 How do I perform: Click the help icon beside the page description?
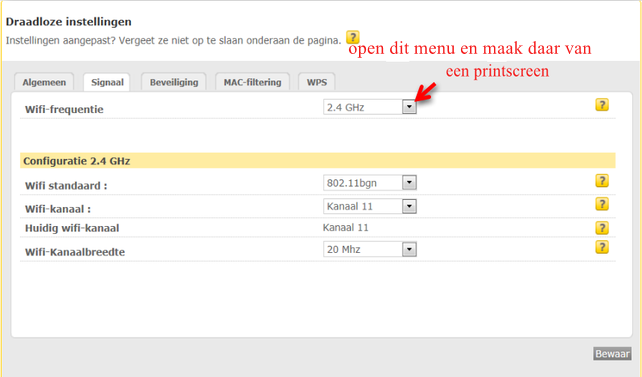tap(353, 37)
